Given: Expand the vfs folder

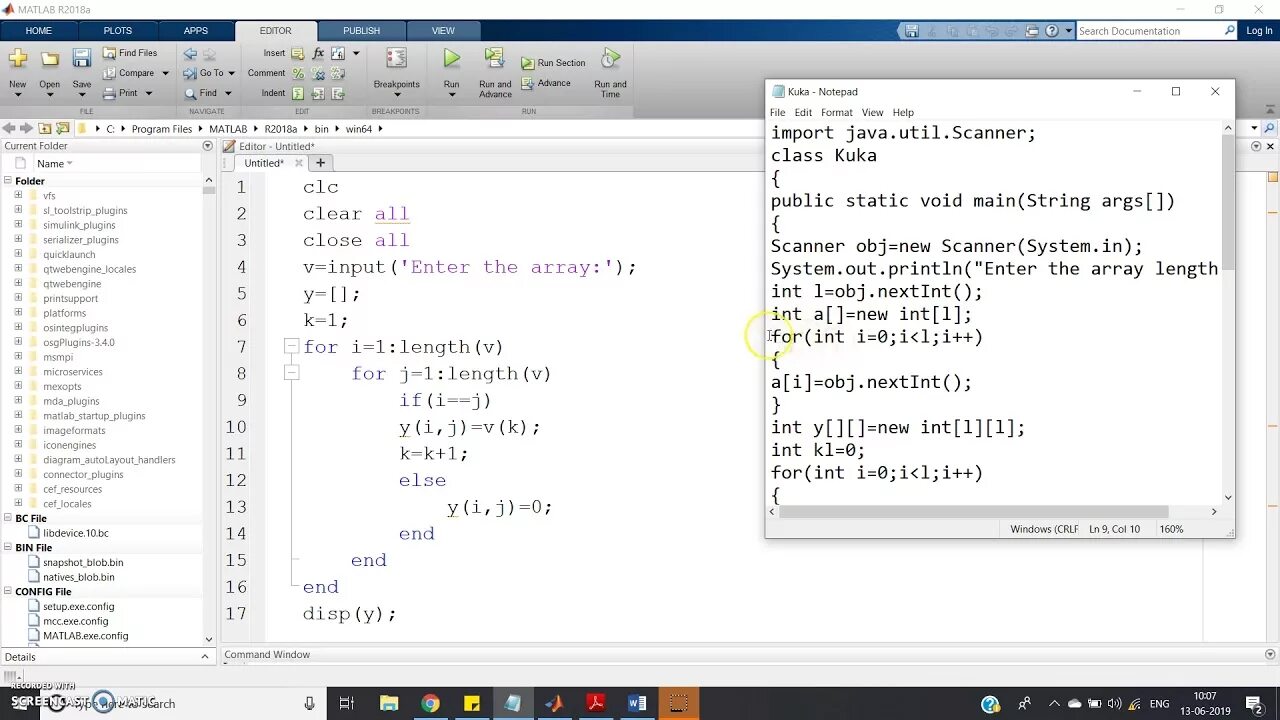Looking at the screenshot, I should pos(18,196).
